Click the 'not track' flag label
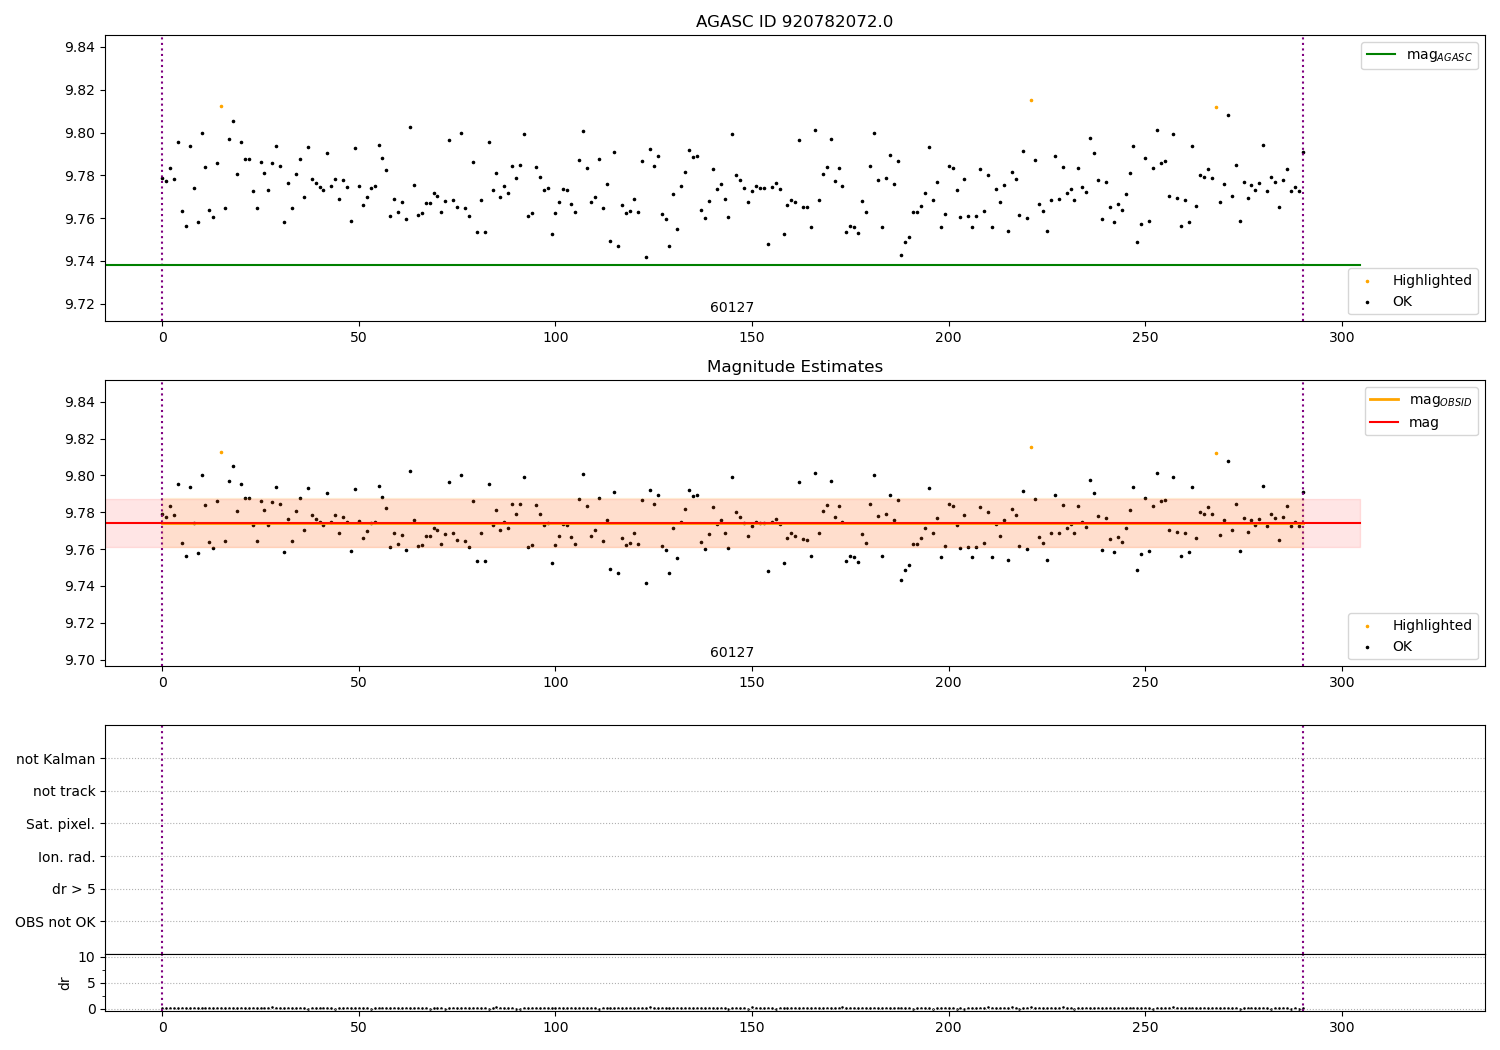 (x=64, y=792)
